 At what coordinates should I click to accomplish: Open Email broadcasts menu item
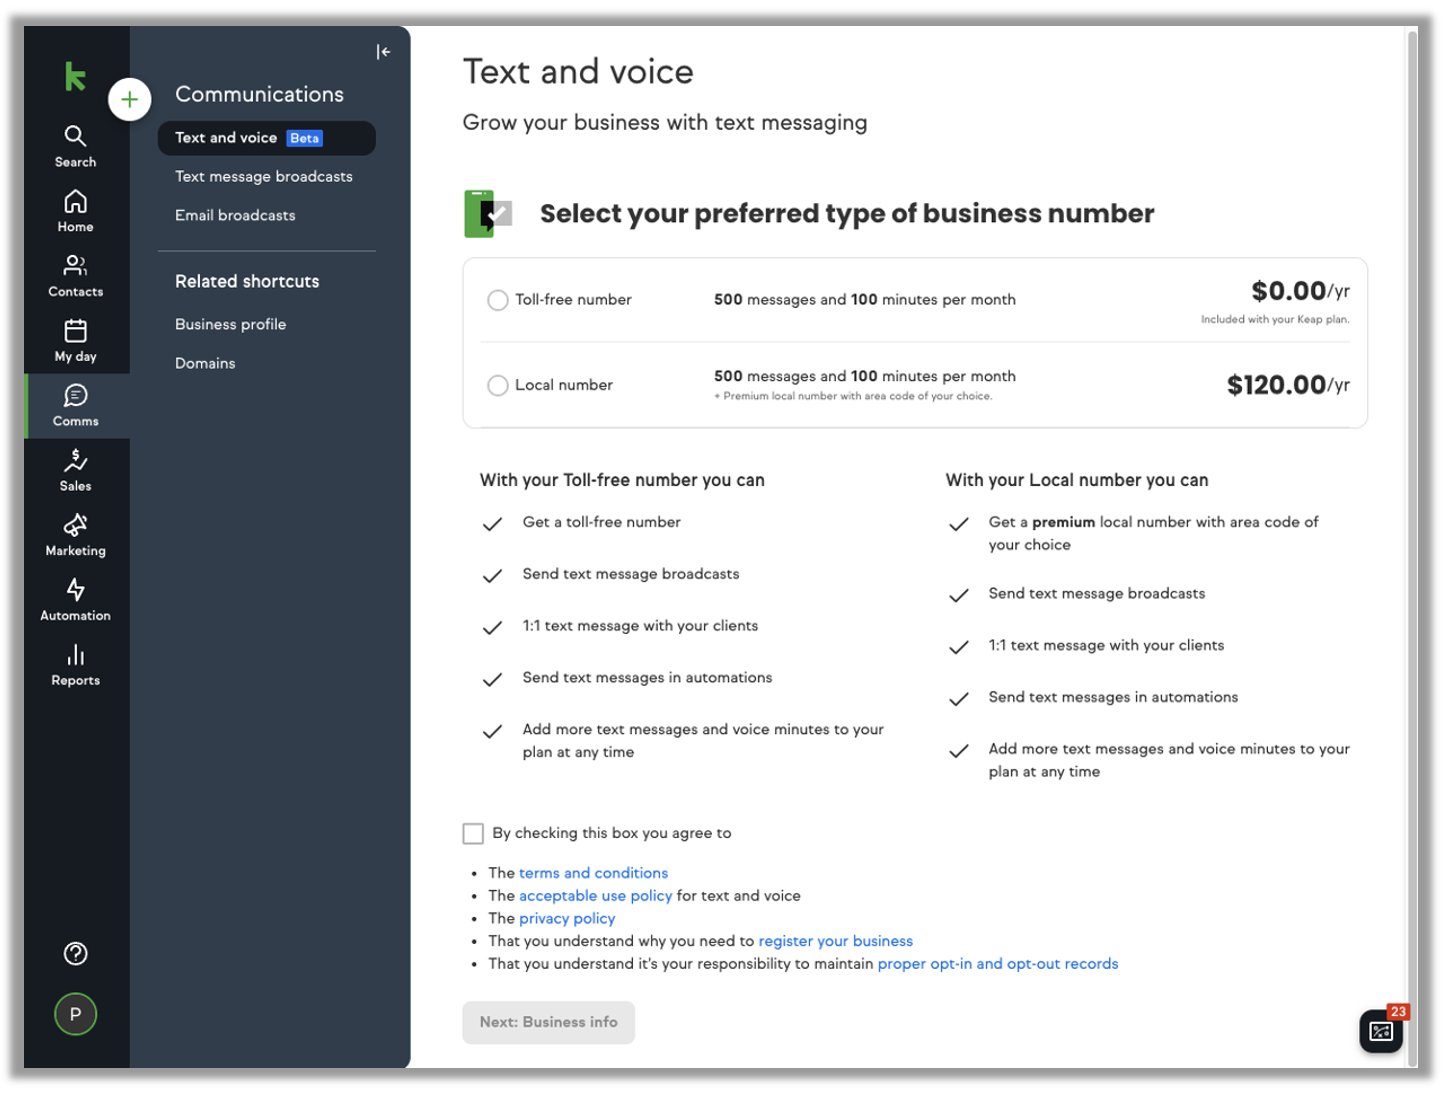(x=235, y=216)
